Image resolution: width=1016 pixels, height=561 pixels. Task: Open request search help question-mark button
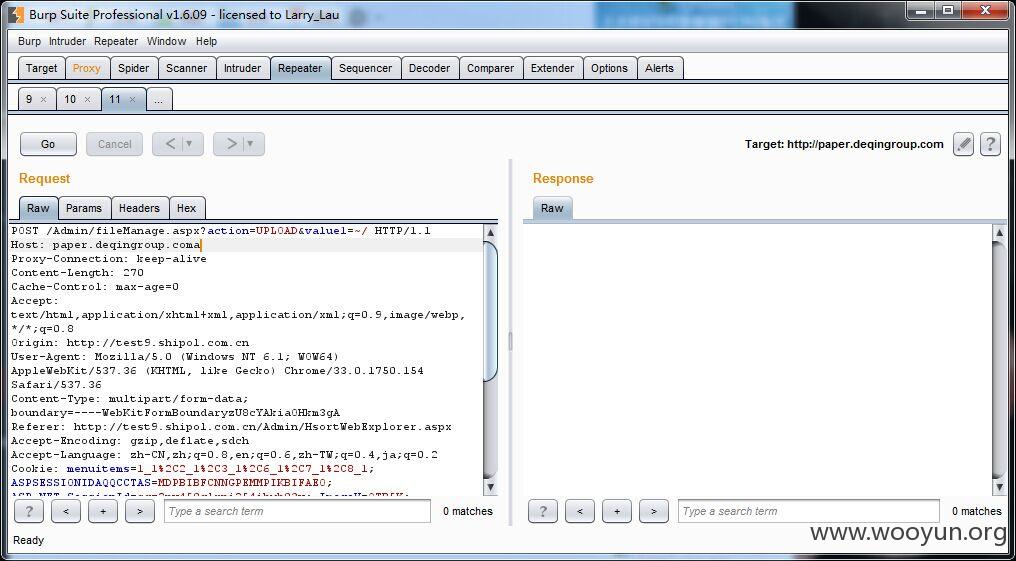click(29, 511)
